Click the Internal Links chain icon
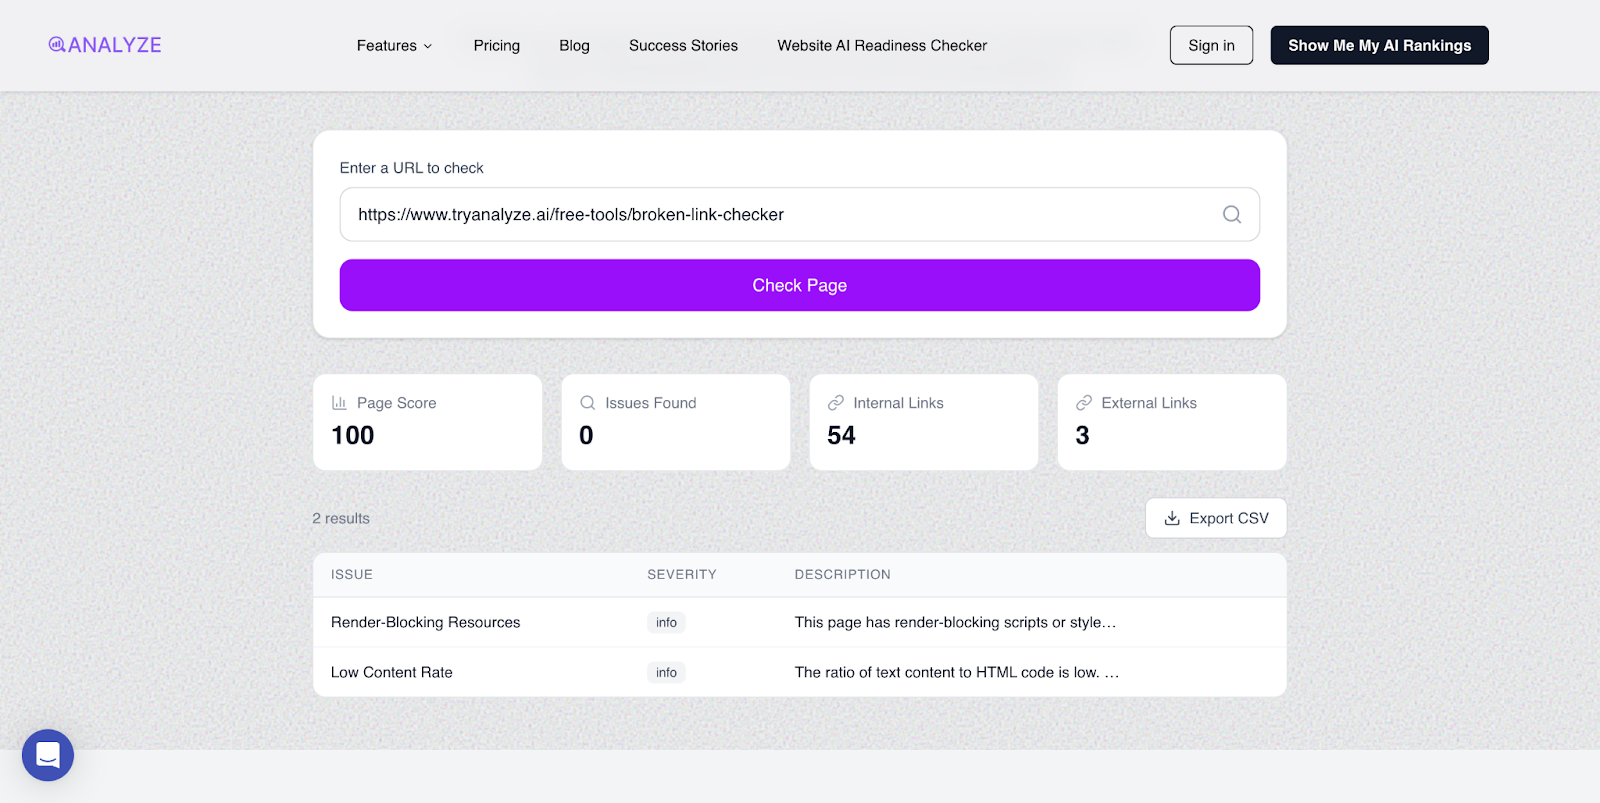The image size is (1600, 803). point(836,403)
